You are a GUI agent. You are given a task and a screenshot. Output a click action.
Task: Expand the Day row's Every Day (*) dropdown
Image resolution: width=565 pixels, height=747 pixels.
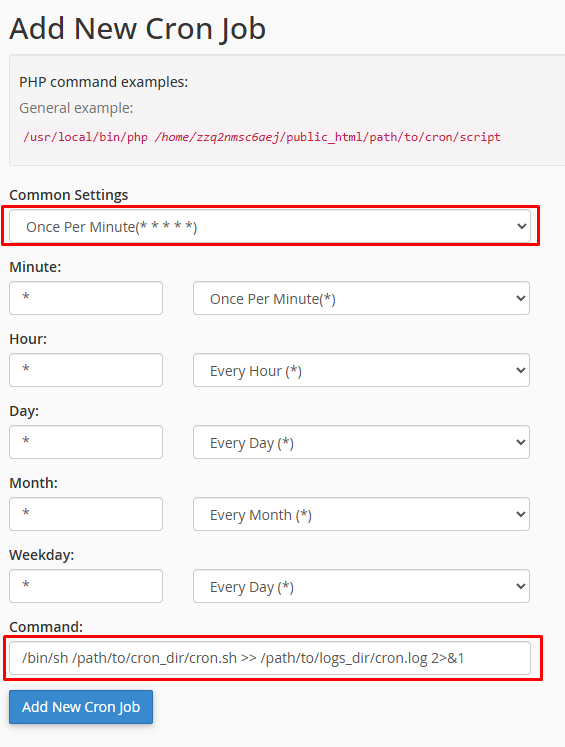point(361,442)
